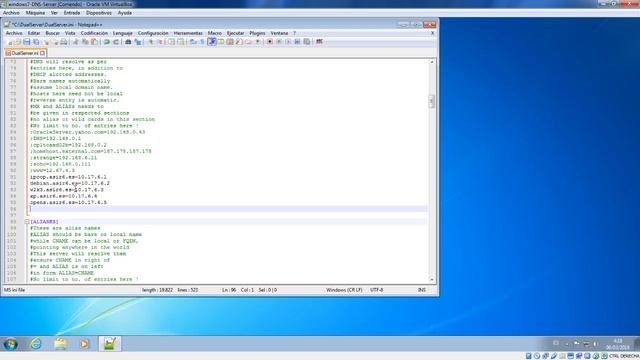Screen dimensions: 640x360
Task: Click the spell-check ABC toolbar icon
Action: coord(319,42)
